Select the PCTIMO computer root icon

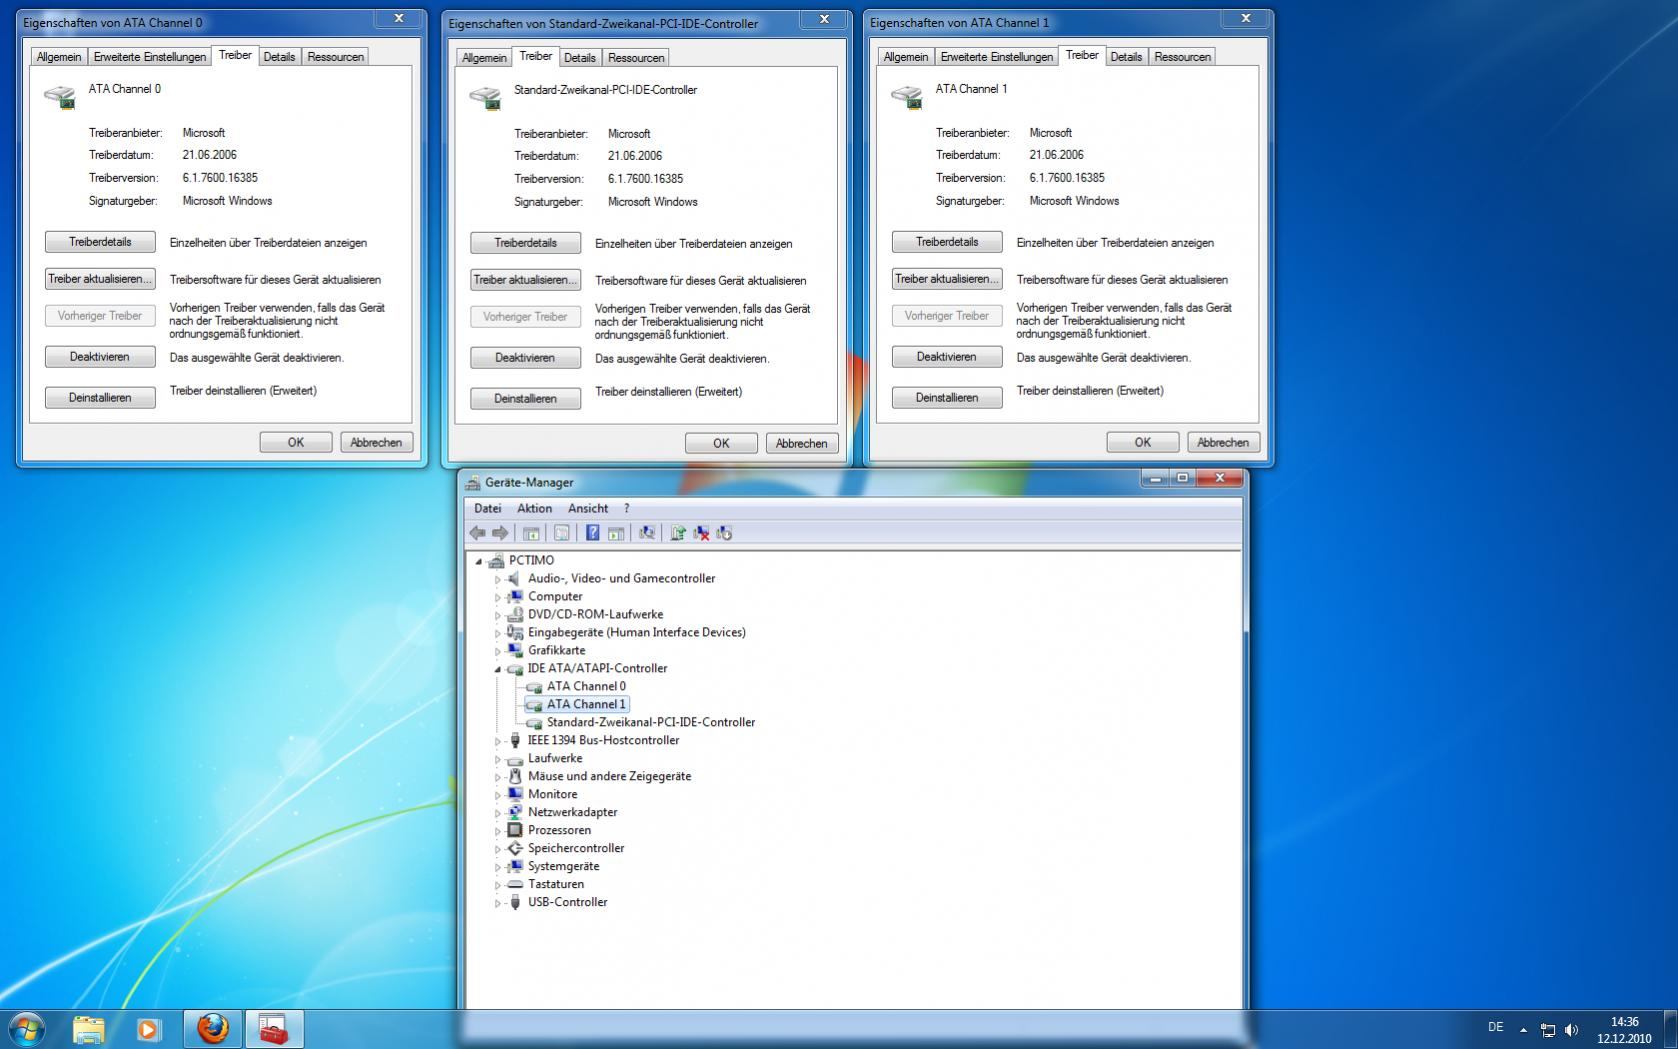click(x=496, y=561)
